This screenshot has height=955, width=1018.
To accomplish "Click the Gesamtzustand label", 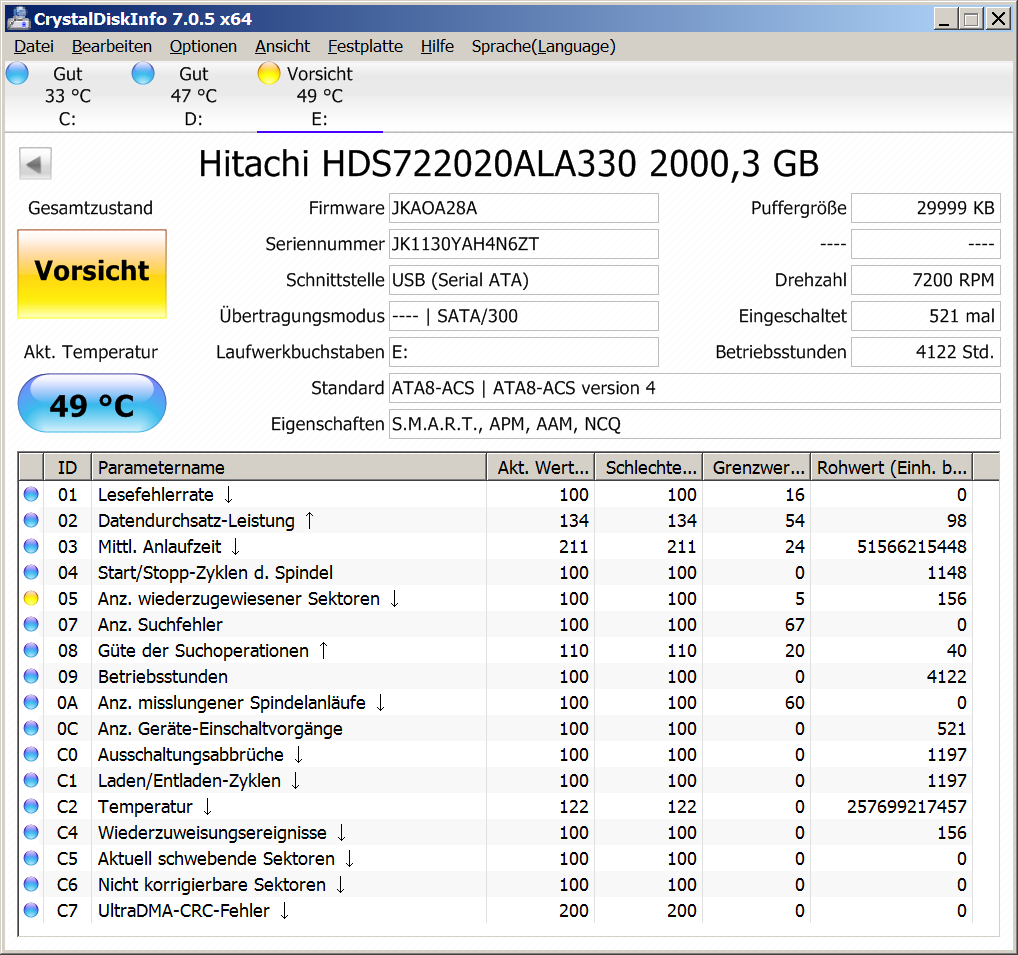I will [90, 208].
